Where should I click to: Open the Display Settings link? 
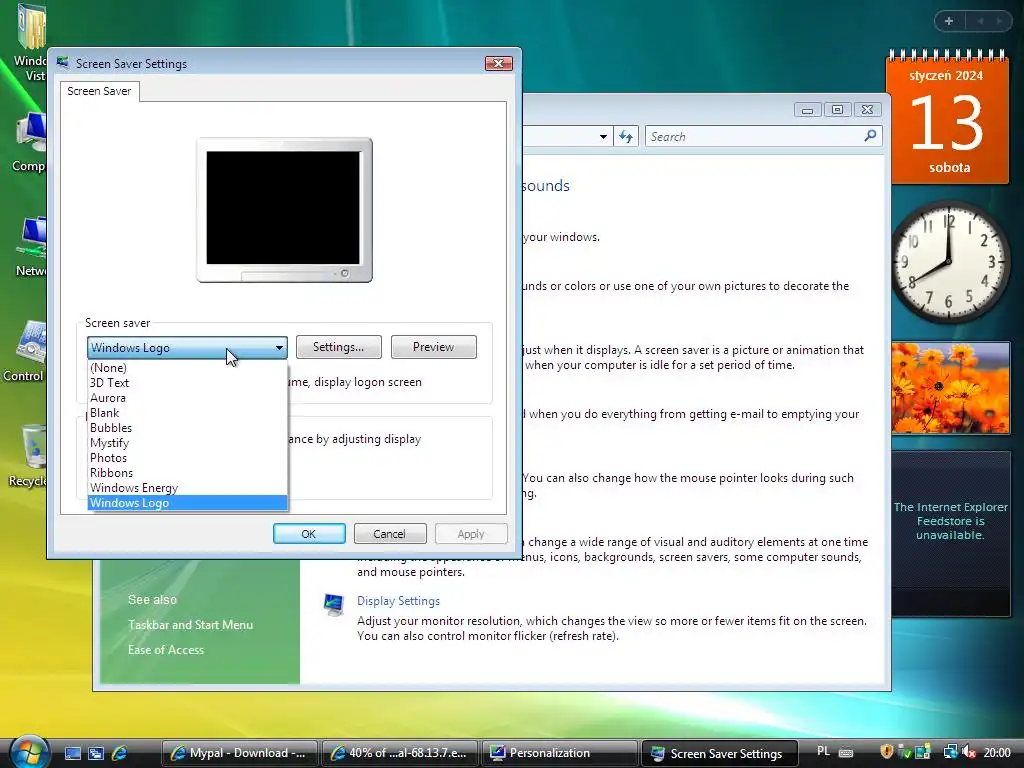pos(398,601)
